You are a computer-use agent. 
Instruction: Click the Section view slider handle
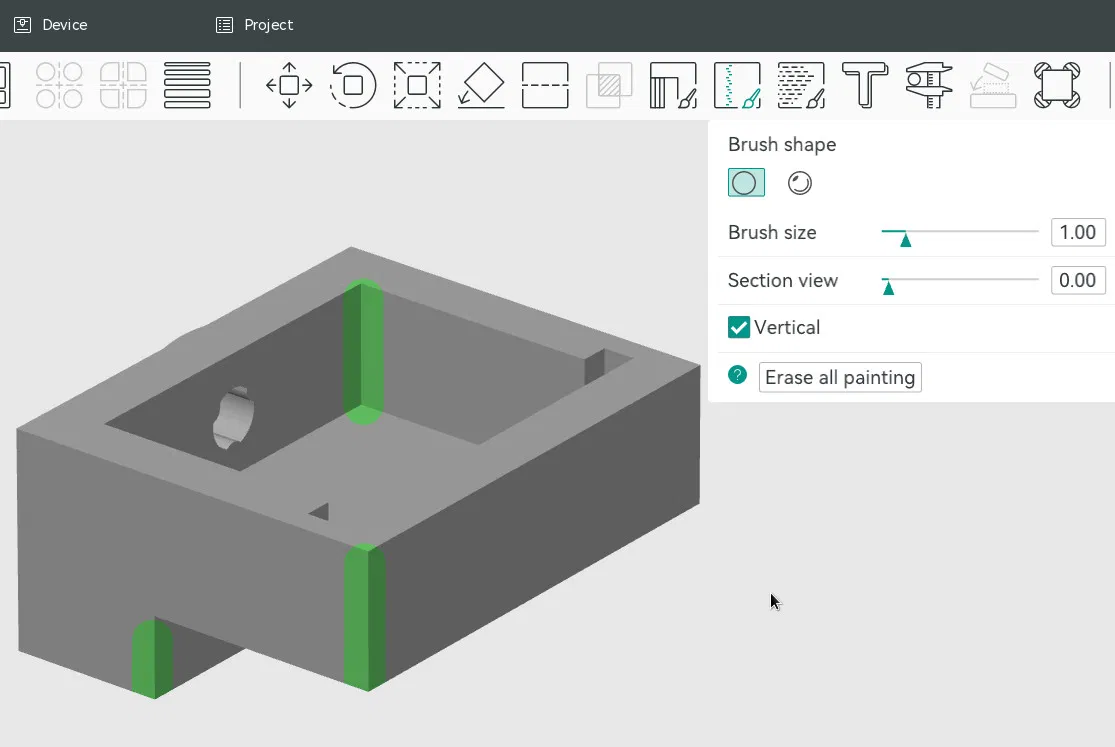coord(888,288)
